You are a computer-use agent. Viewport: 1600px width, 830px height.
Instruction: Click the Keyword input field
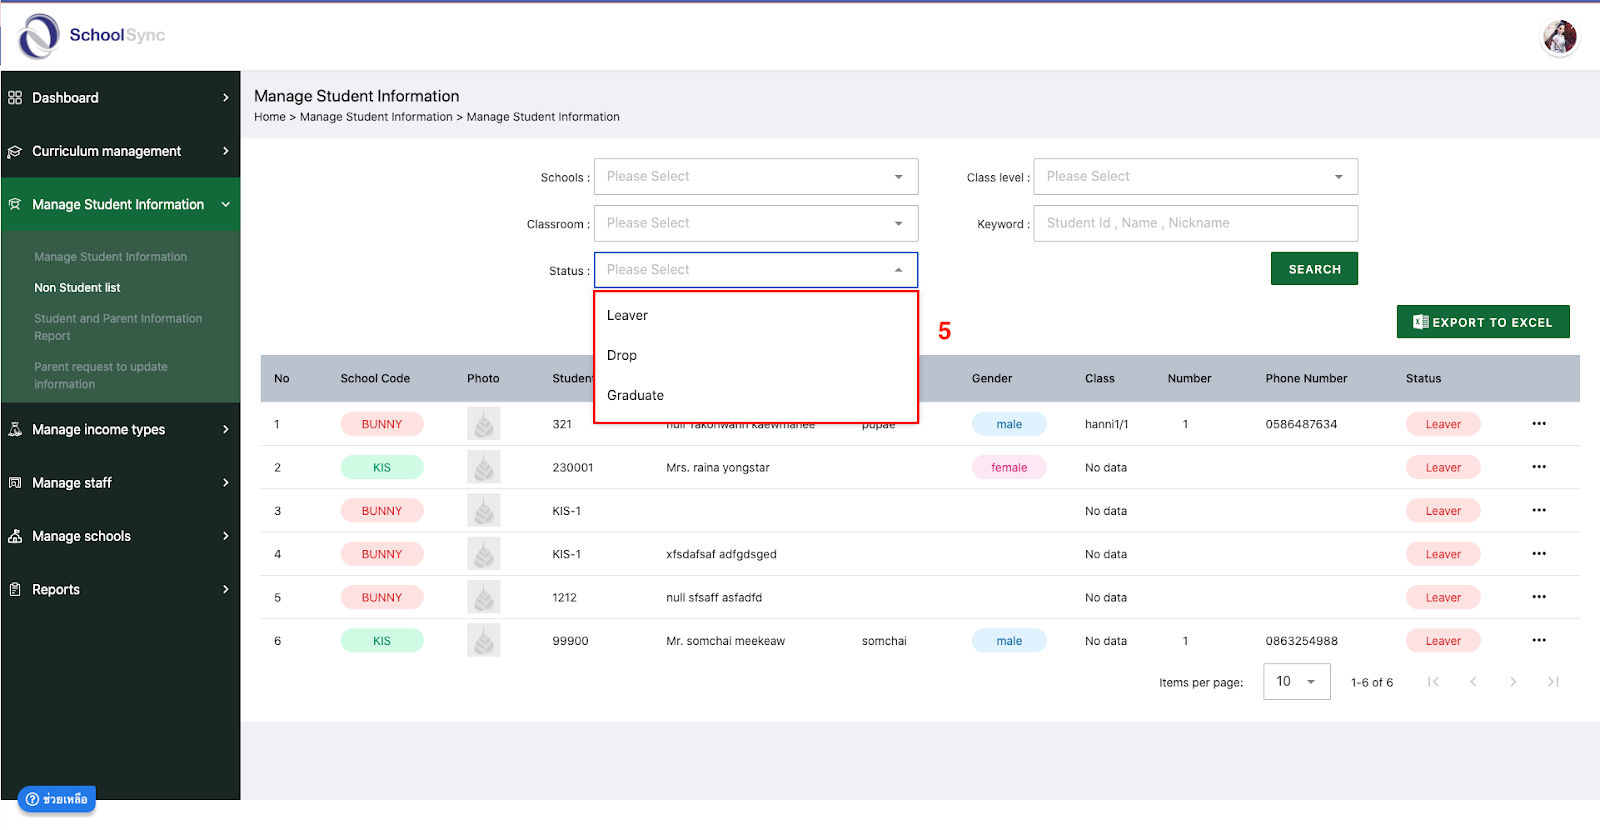click(1196, 223)
